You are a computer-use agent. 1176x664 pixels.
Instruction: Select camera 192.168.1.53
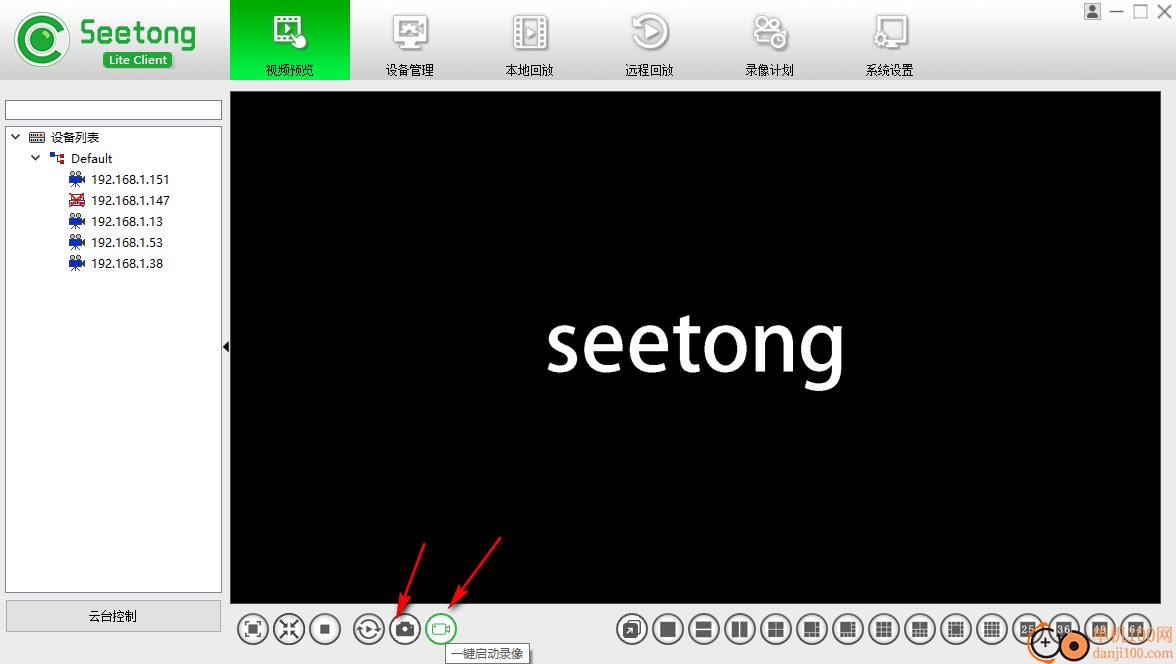pos(127,242)
